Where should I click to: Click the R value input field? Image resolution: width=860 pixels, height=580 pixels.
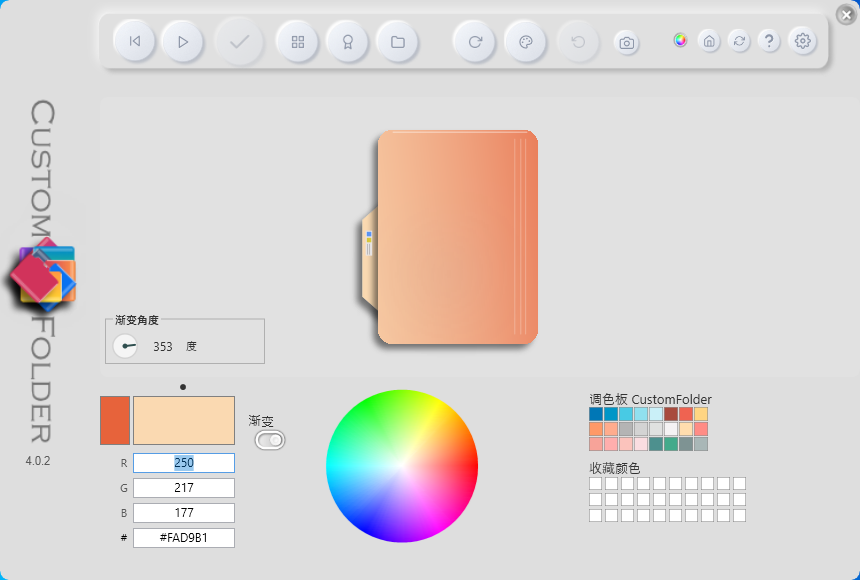pos(184,463)
